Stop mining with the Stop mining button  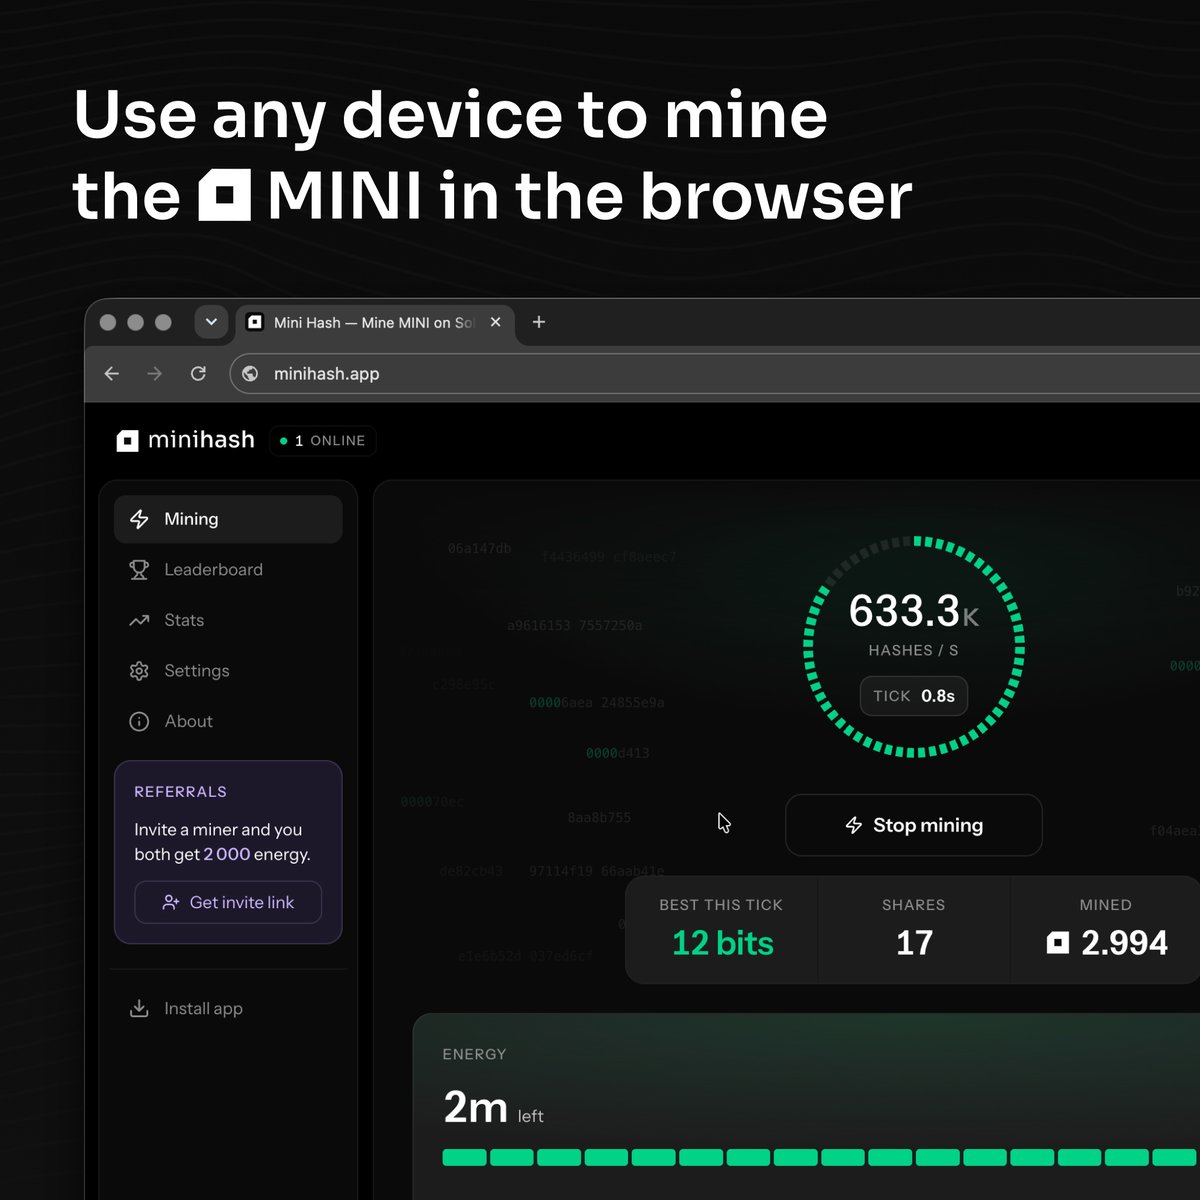(x=914, y=825)
